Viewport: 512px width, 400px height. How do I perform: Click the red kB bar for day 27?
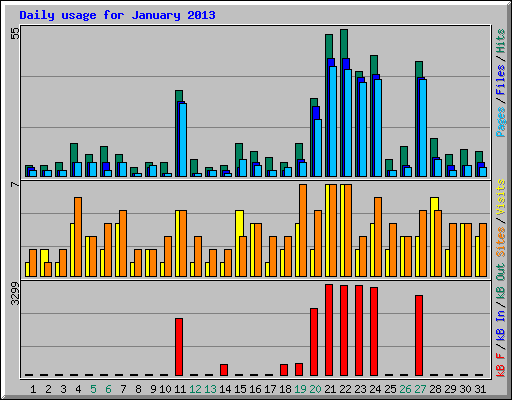point(419,335)
